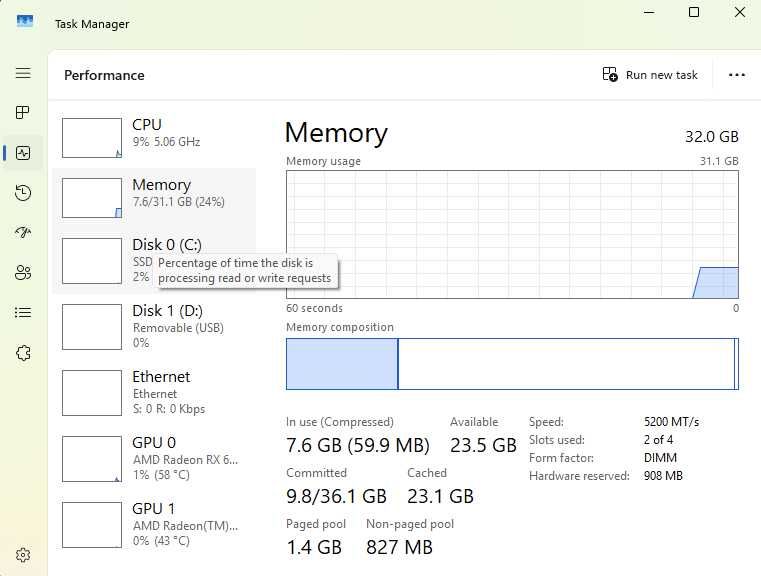Click Run new task button
This screenshot has width=761, height=576.
pos(650,75)
